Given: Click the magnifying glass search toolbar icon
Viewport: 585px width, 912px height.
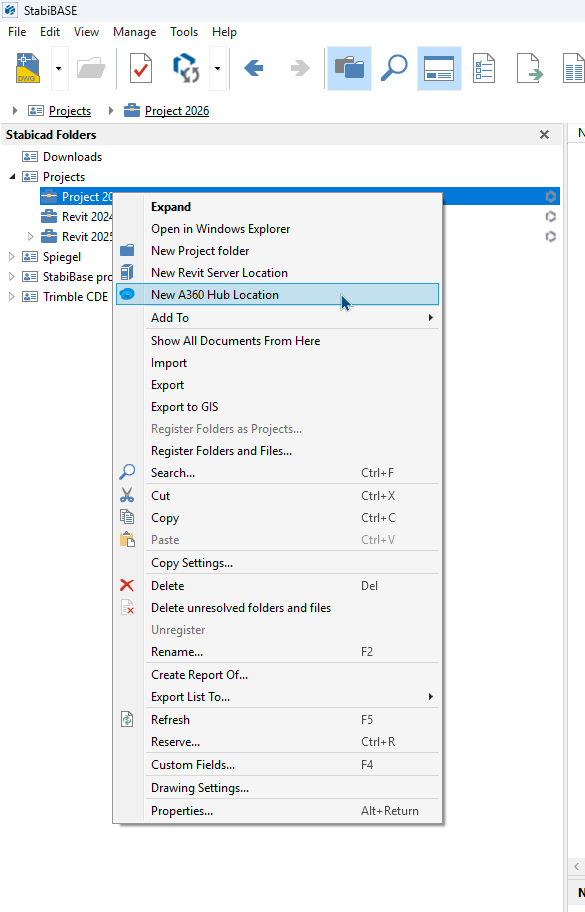Looking at the screenshot, I should (x=394, y=69).
